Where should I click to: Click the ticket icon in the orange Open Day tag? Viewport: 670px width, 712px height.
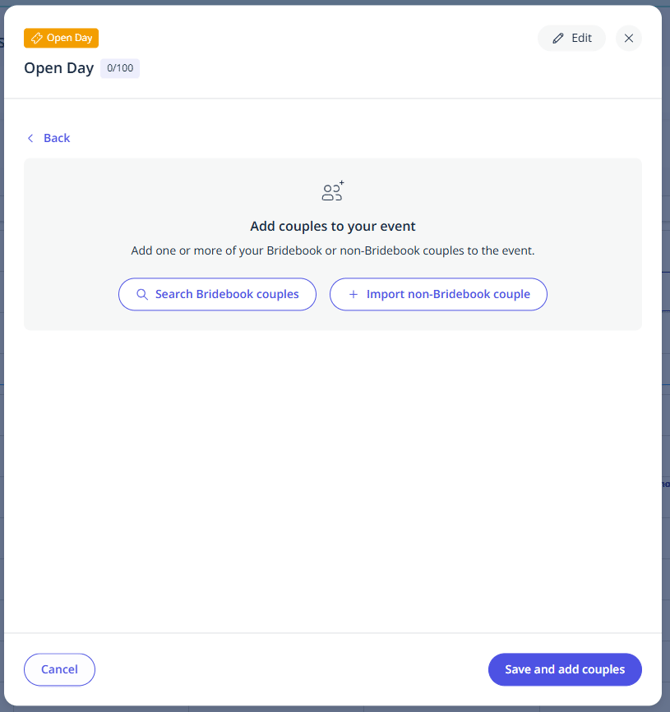tap(36, 38)
